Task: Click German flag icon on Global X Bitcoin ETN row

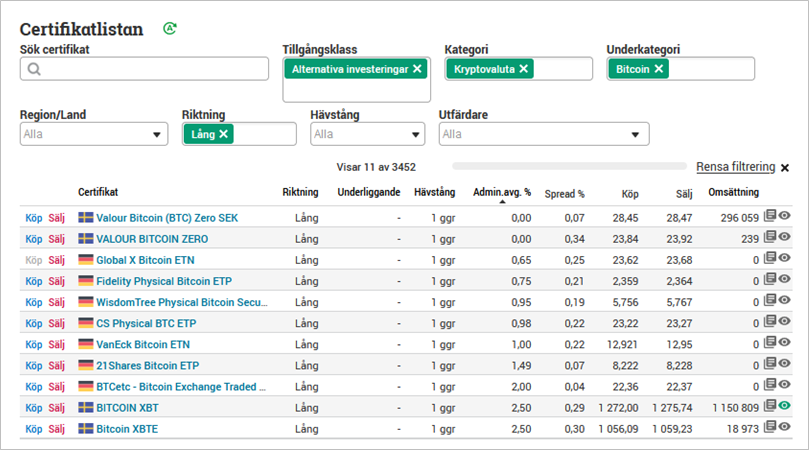Action: pyautogui.click(x=86, y=260)
